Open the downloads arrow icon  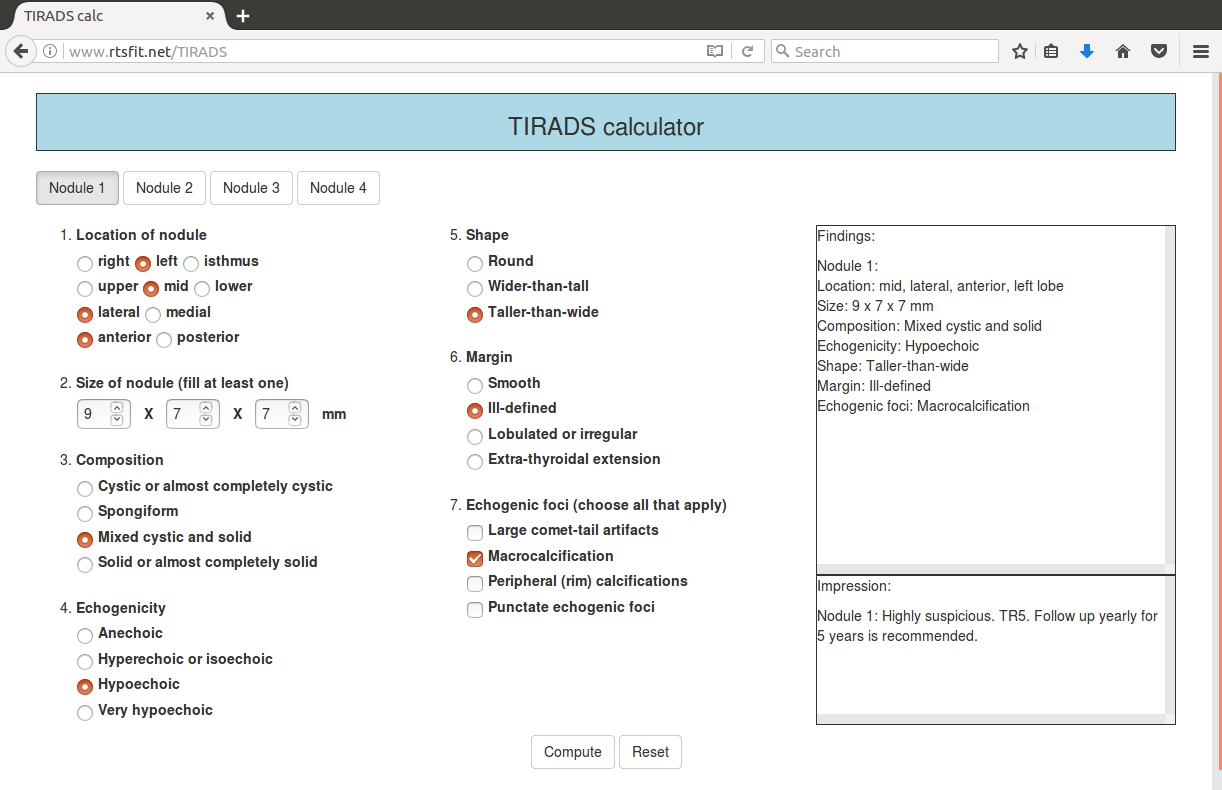1087,51
